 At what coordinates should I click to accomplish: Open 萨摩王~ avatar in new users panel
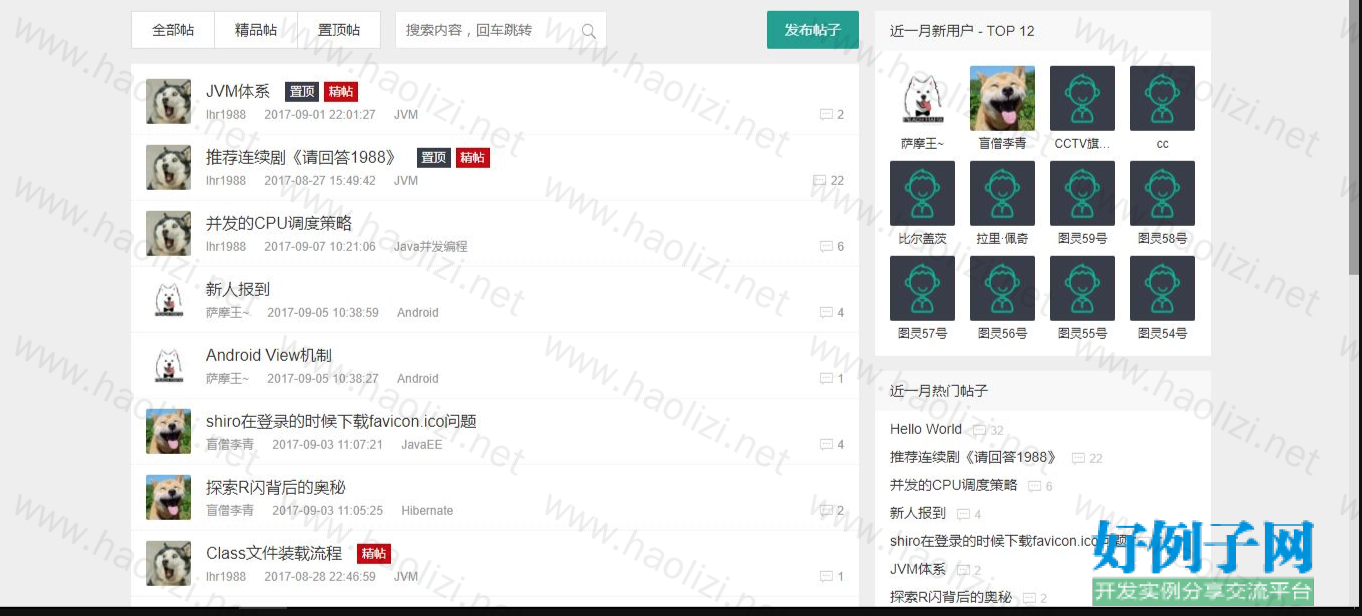coord(922,98)
